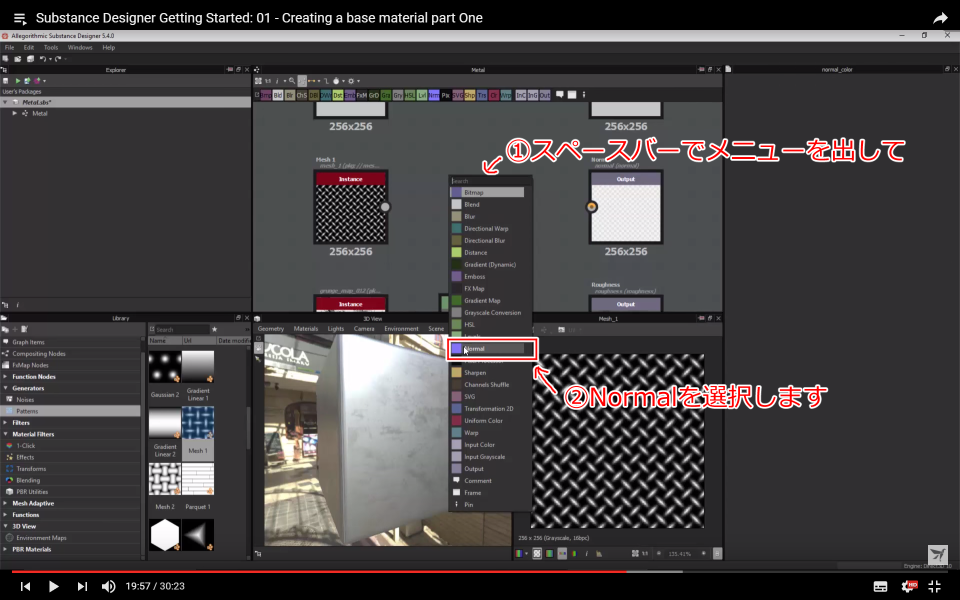Expand the Metal graph in Explorer
The image size is (960, 600).
(x=15, y=113)
